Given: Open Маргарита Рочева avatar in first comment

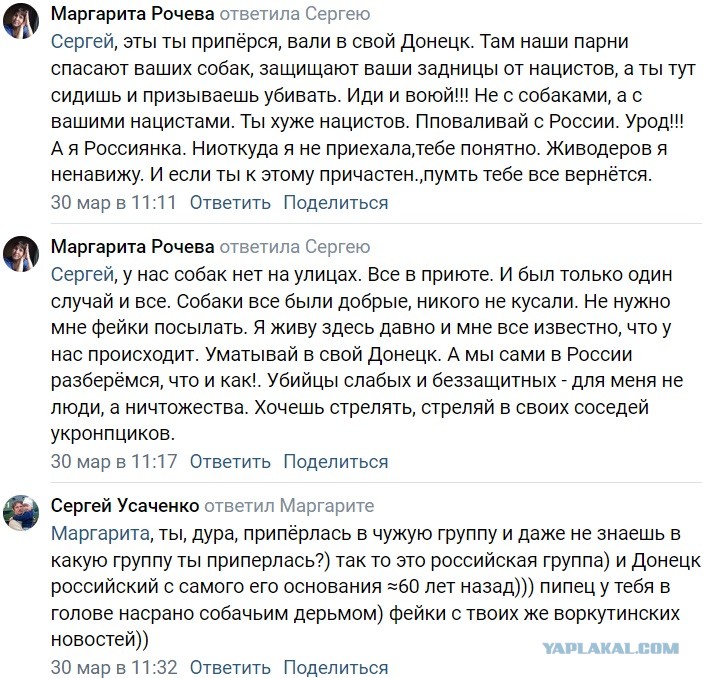Looking at the screenshot, I should tap(21, 21).
